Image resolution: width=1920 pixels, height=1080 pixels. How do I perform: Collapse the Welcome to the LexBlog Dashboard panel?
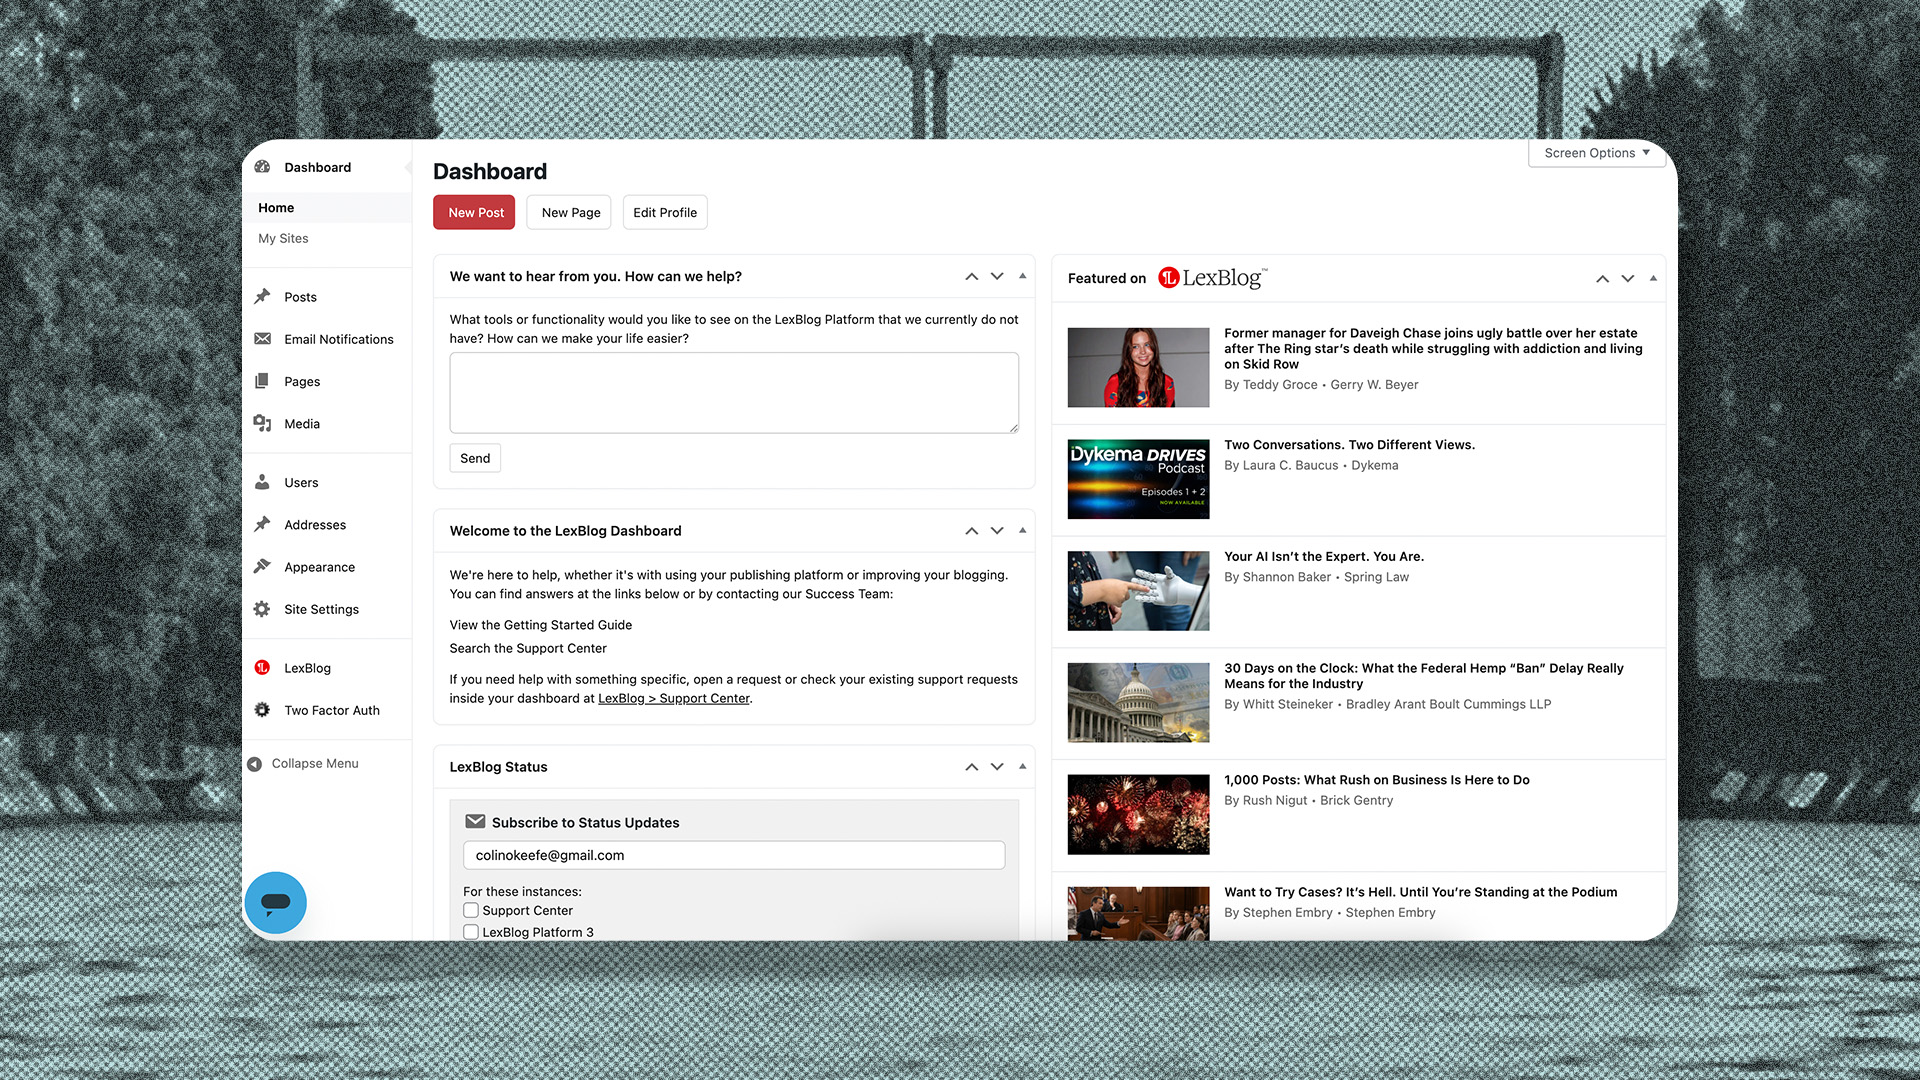[1022, 530]
